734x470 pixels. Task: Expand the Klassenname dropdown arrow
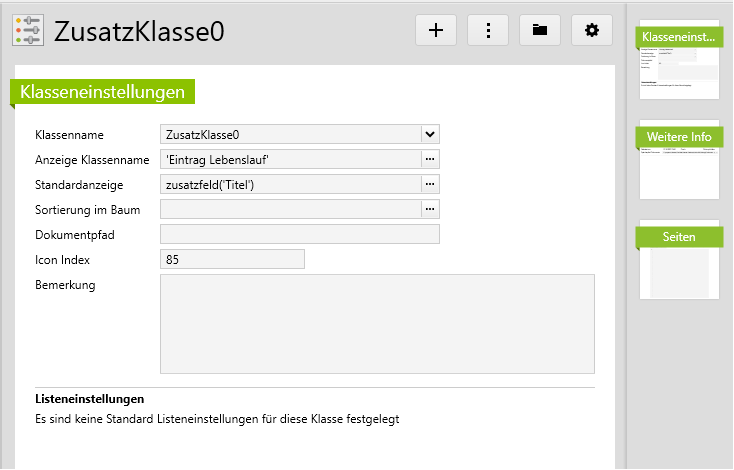[430, 134]
